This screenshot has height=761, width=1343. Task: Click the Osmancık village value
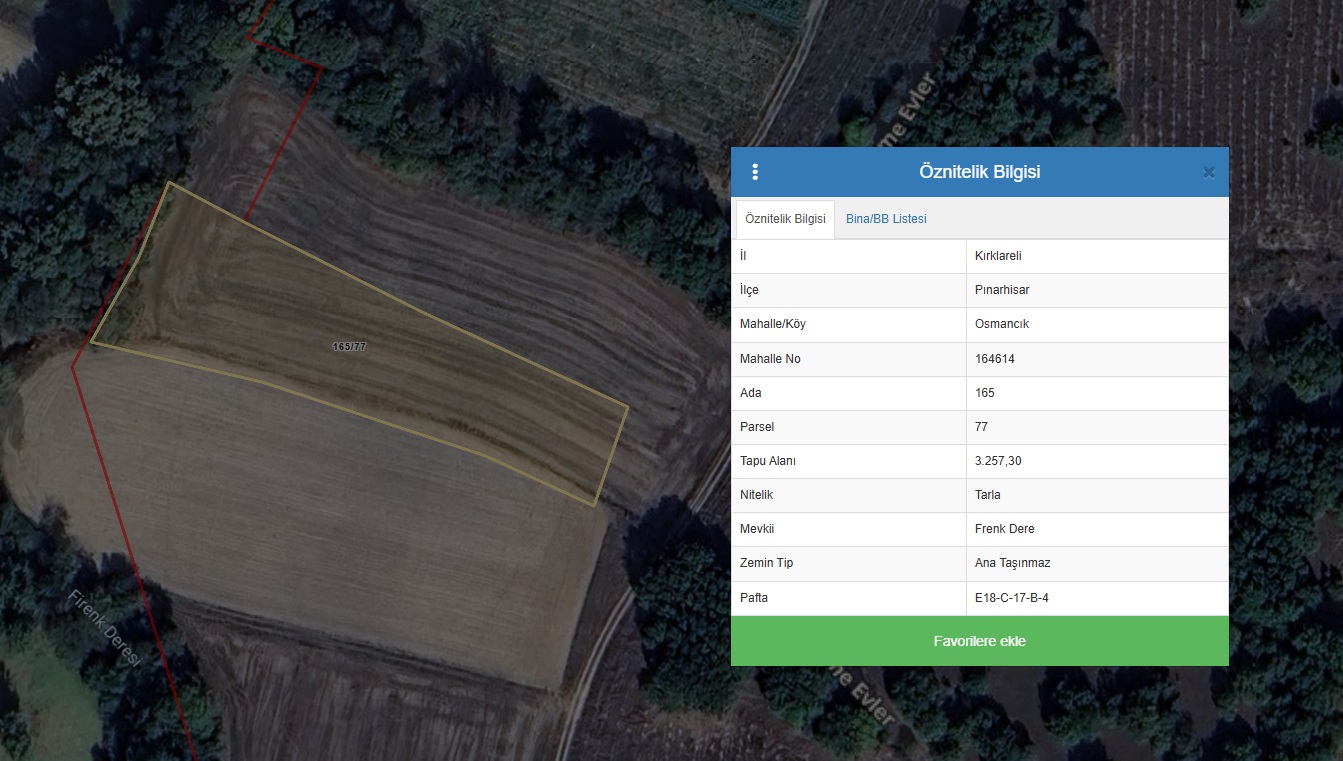tap(1002, 324)
